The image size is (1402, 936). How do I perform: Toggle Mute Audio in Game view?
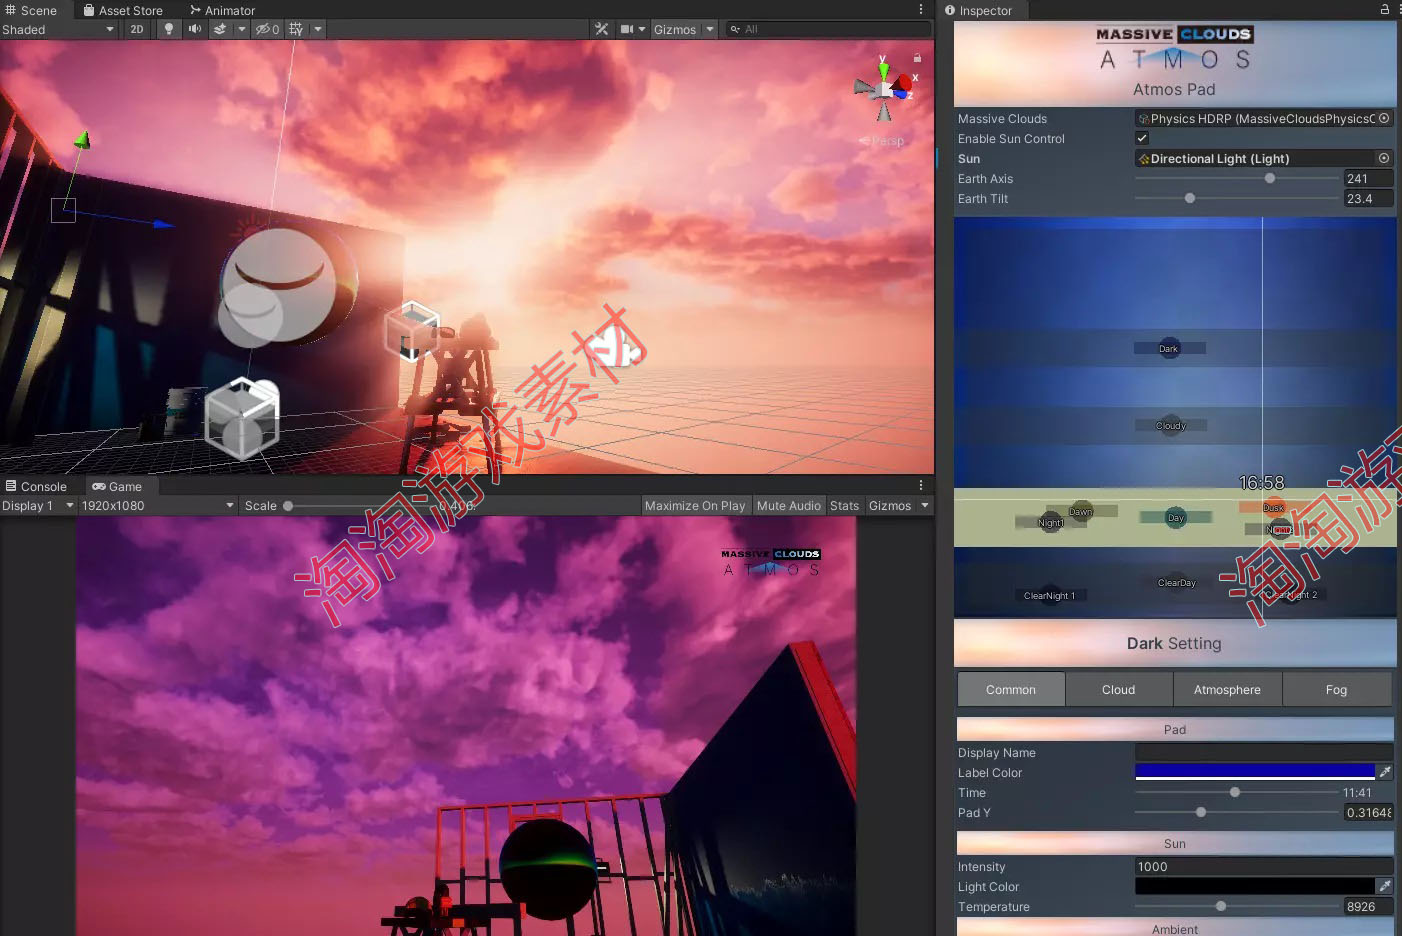(788, 505)
